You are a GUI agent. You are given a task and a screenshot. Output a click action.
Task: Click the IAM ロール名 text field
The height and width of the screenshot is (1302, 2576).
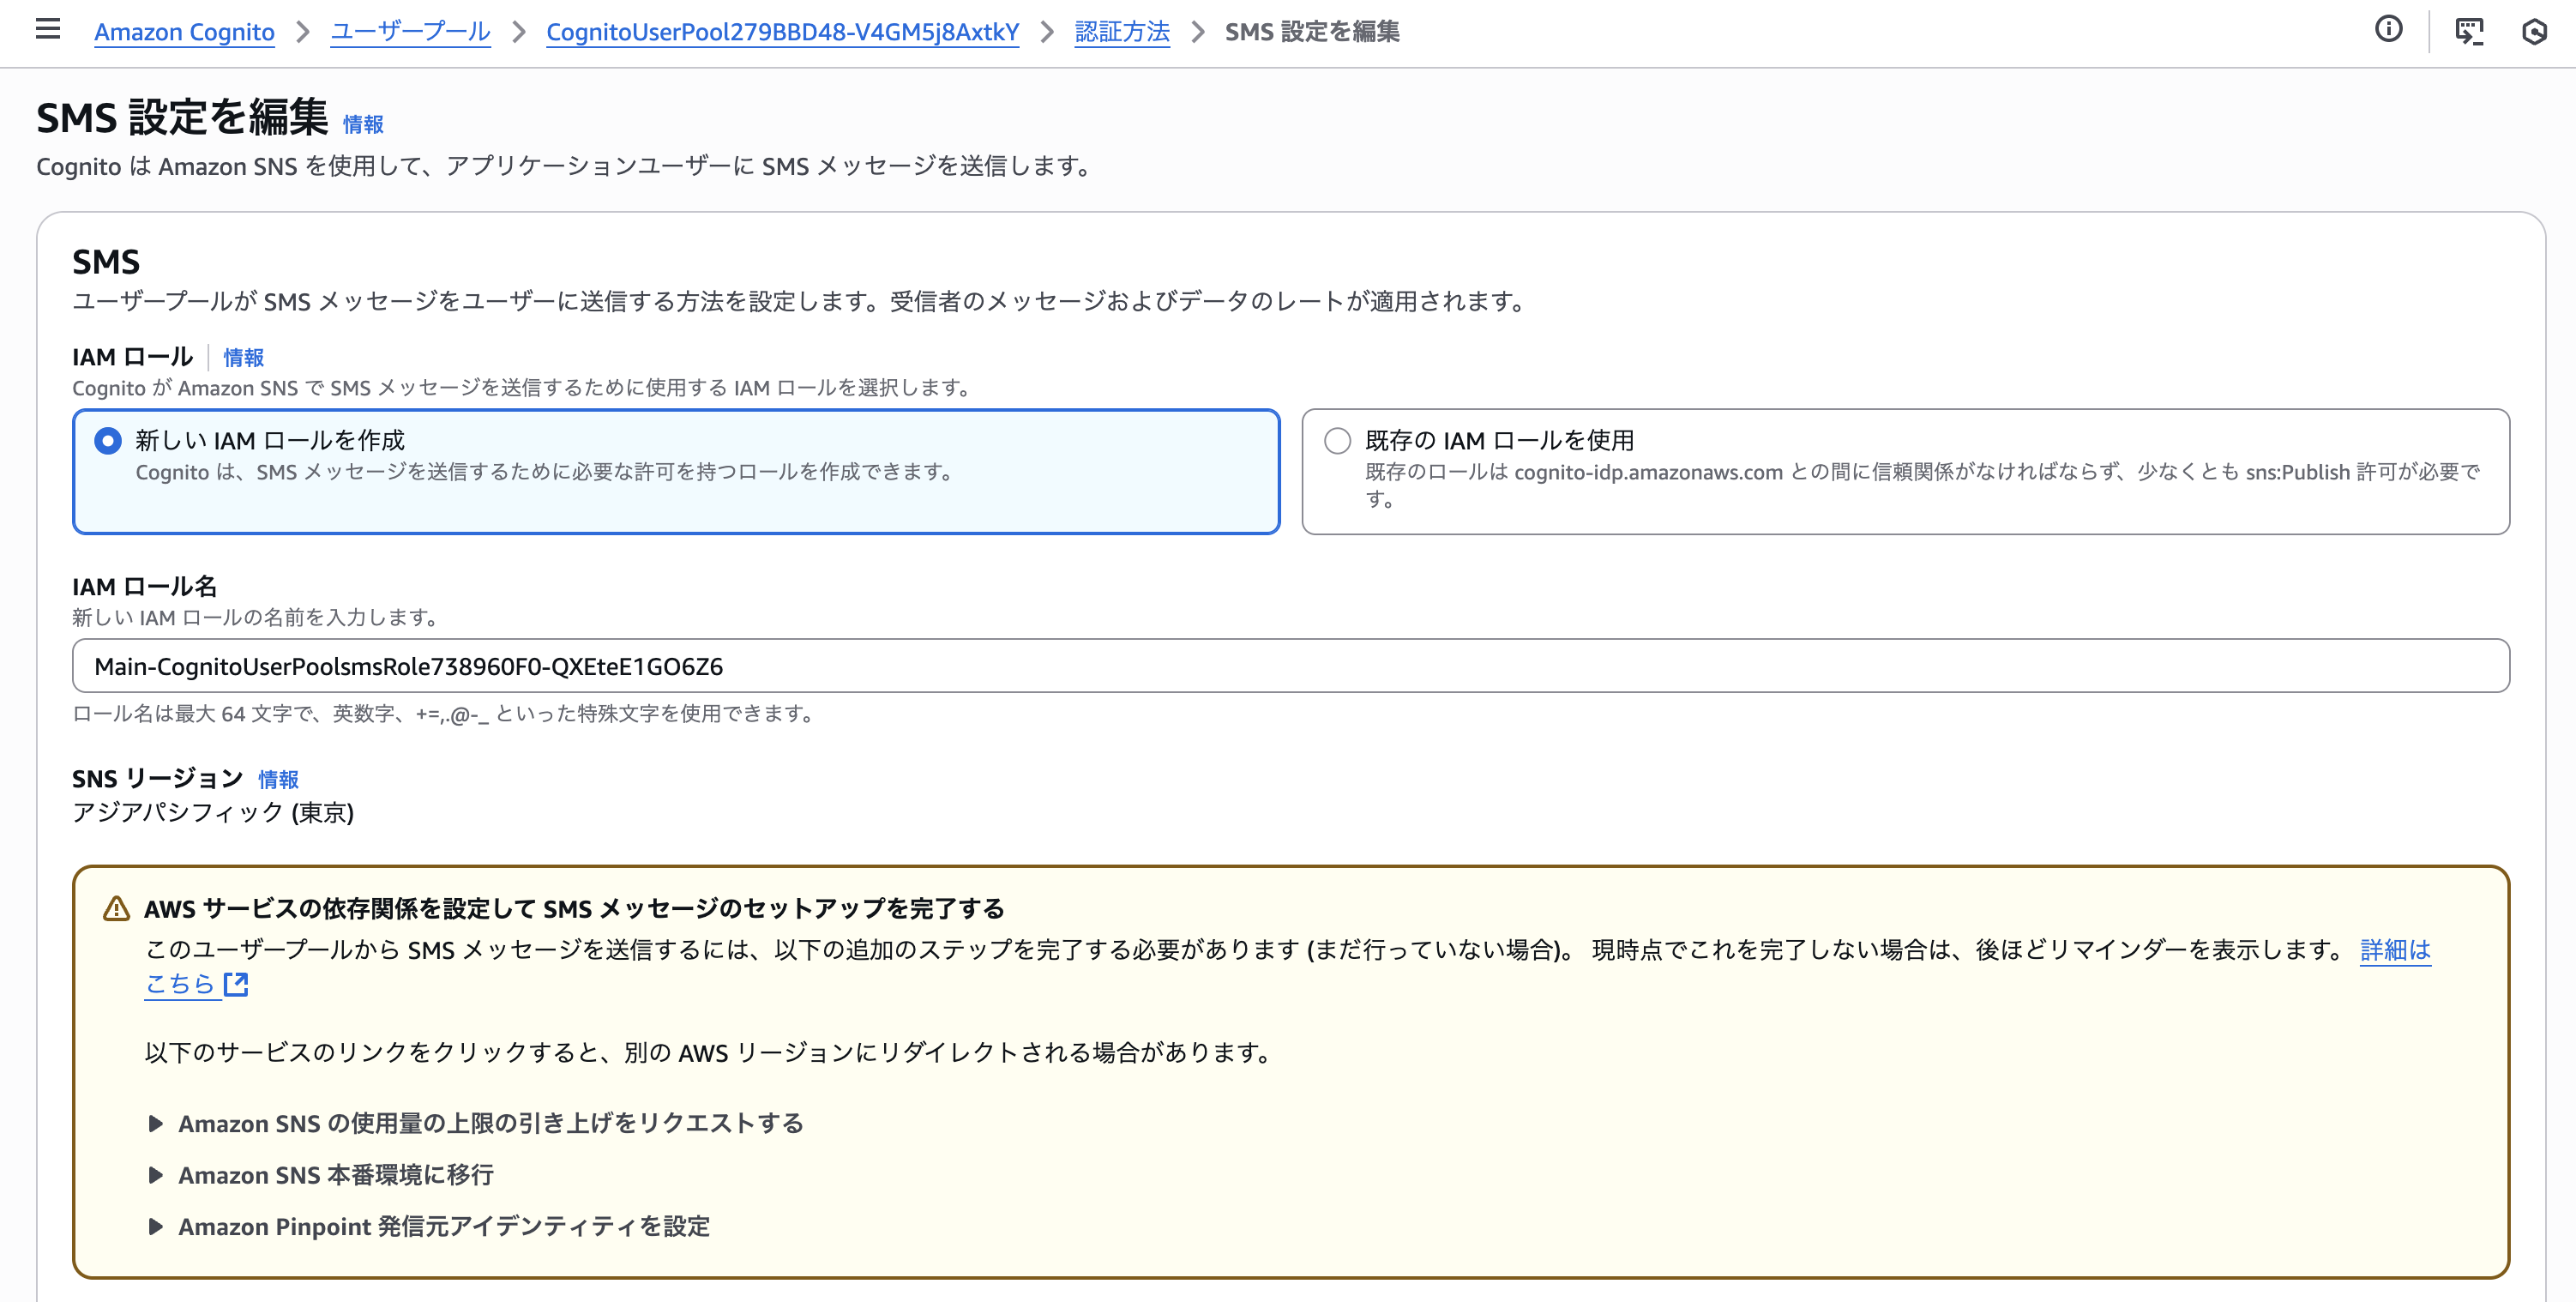[1290, 666]
